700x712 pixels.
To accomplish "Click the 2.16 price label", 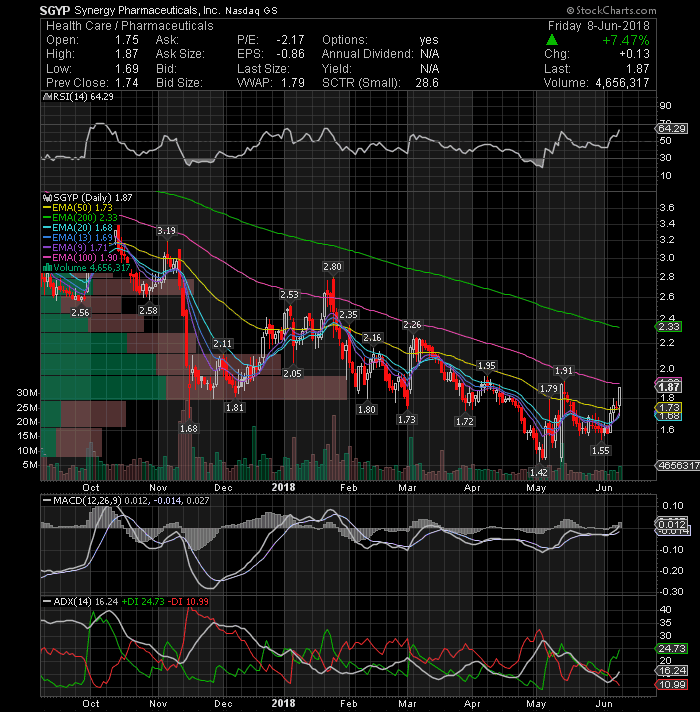I will [372, 337].
